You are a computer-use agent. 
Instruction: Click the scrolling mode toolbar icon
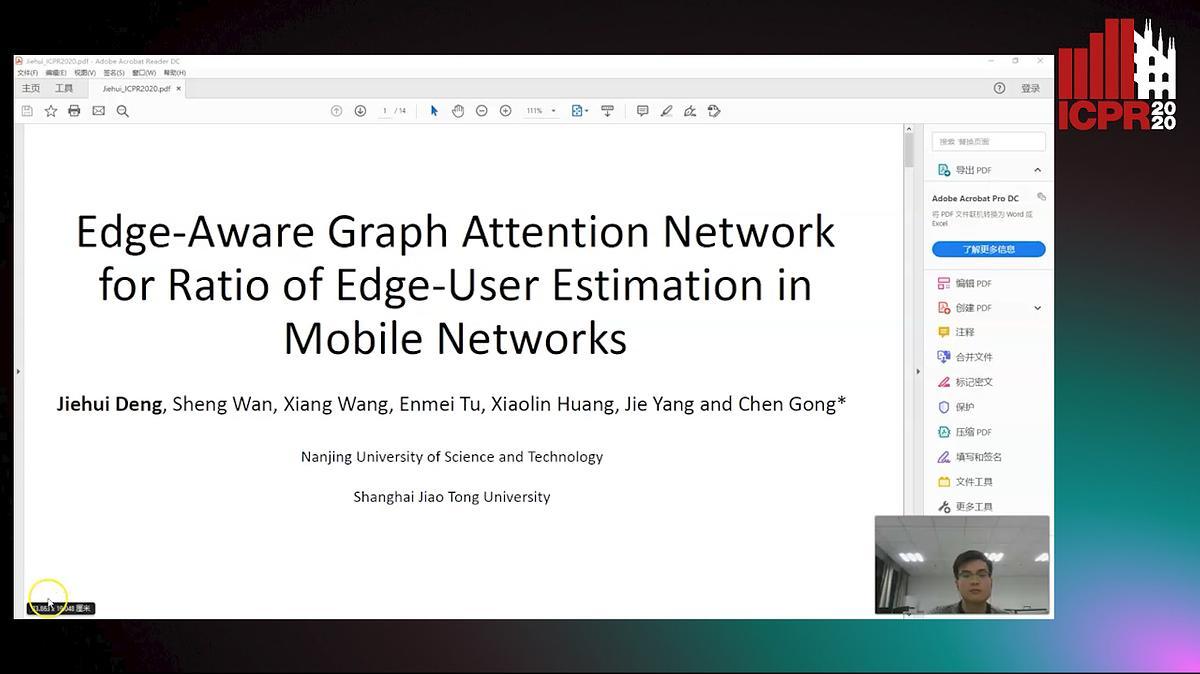coord(607,111)
